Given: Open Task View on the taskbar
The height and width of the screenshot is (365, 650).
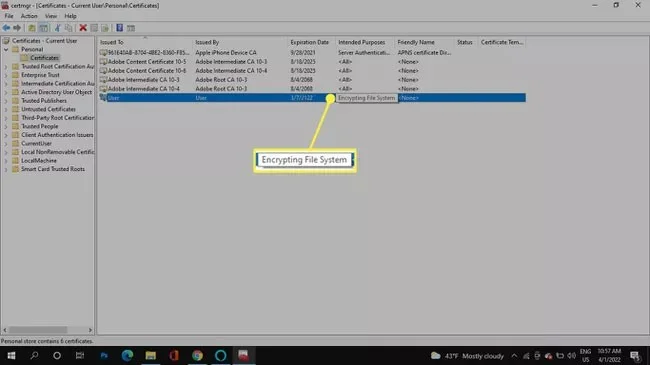Looking at the screenshot, I should (80, 356).
